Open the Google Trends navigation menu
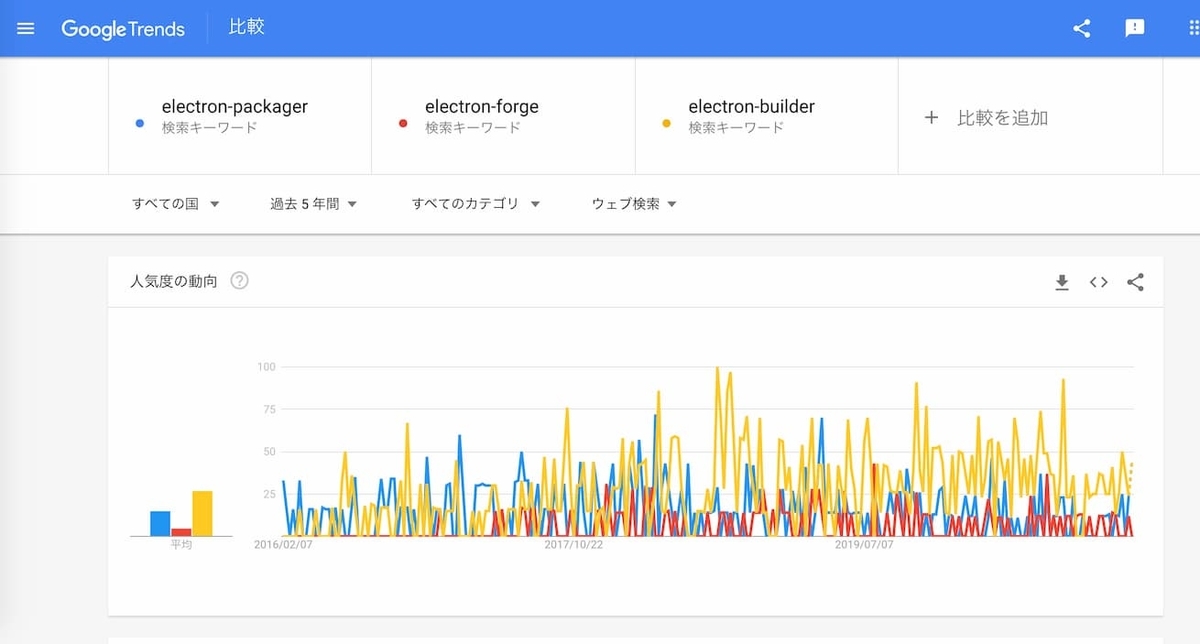The width and height of the screenshot is (1200, 644). [x=25, y=28]
